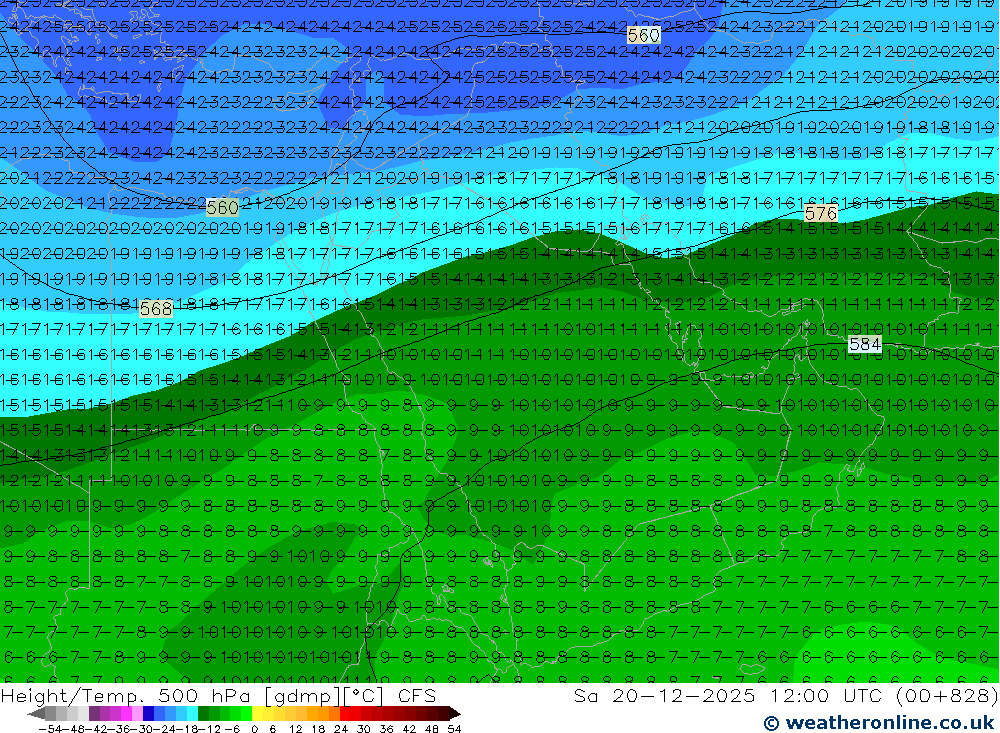1000x733 pixels.
Task: Click the -54 legend scale label
Action: coord(50,729)
